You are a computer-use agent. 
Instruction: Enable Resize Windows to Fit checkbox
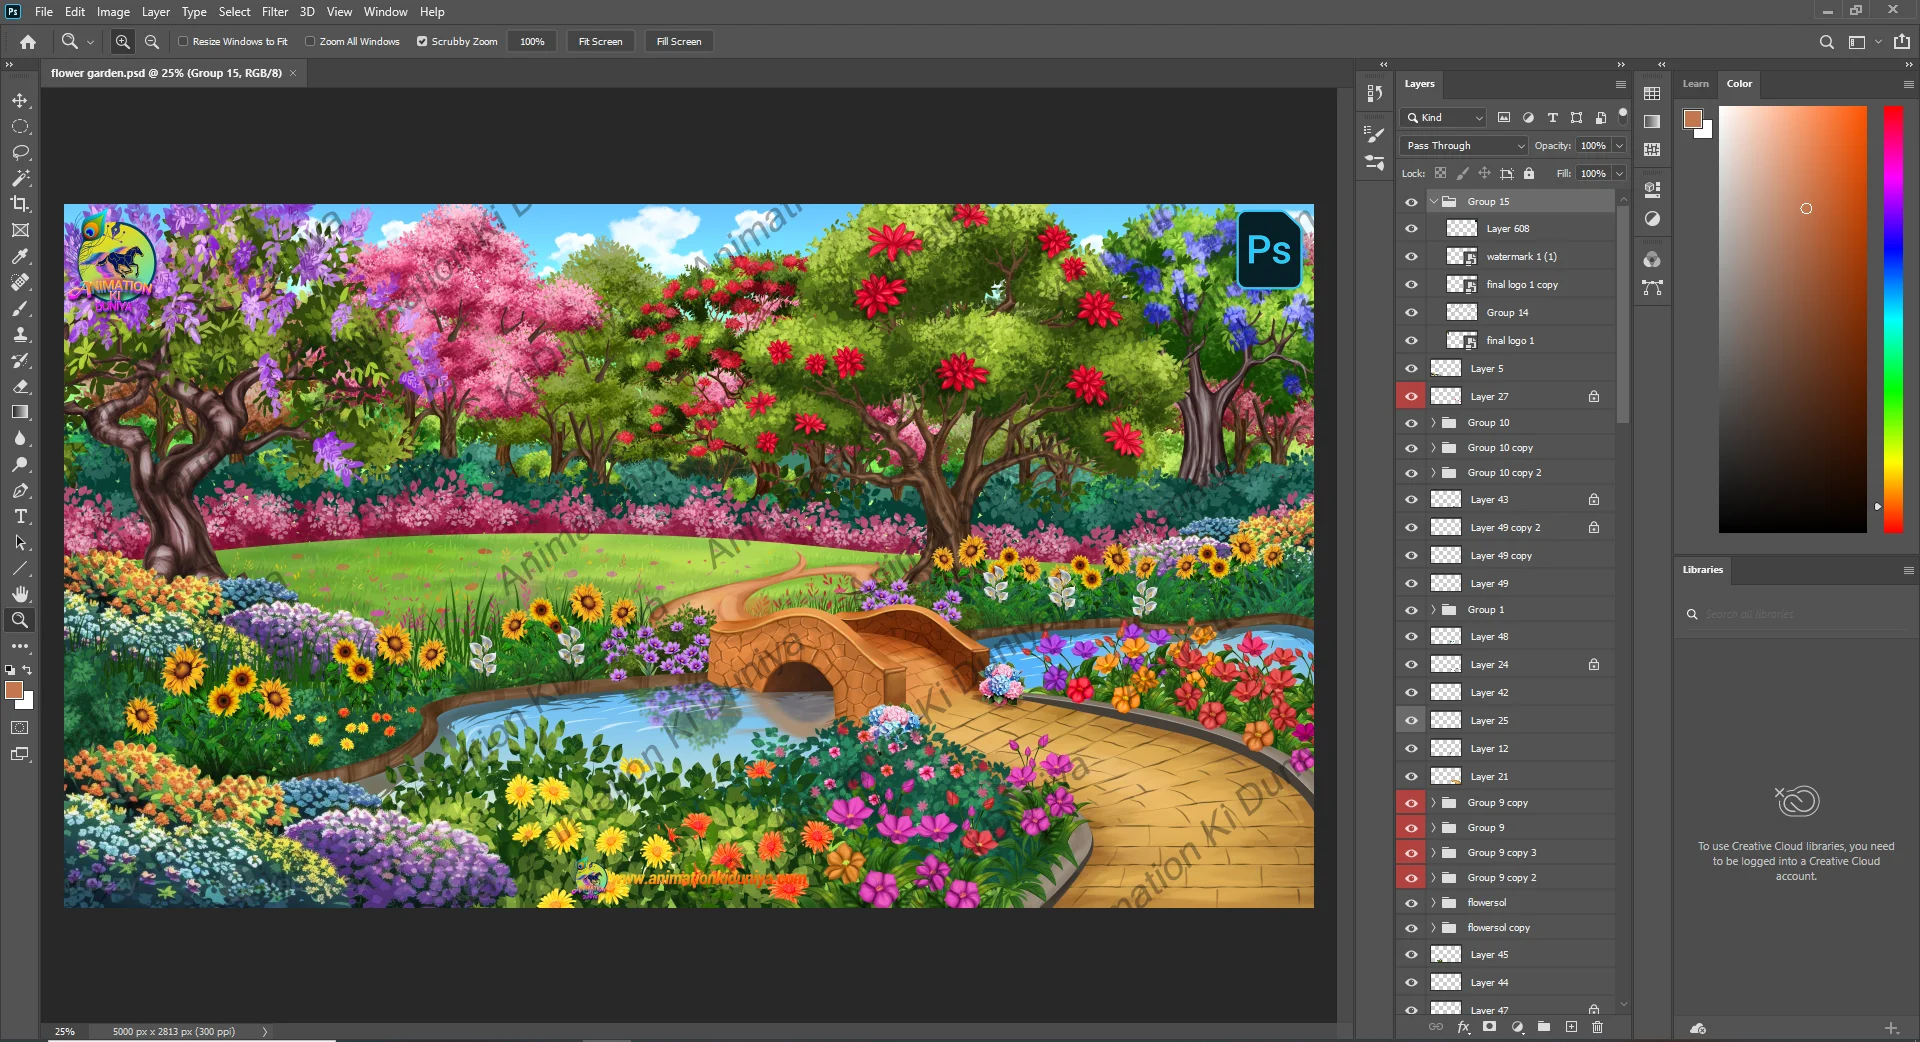click(183, 42)
